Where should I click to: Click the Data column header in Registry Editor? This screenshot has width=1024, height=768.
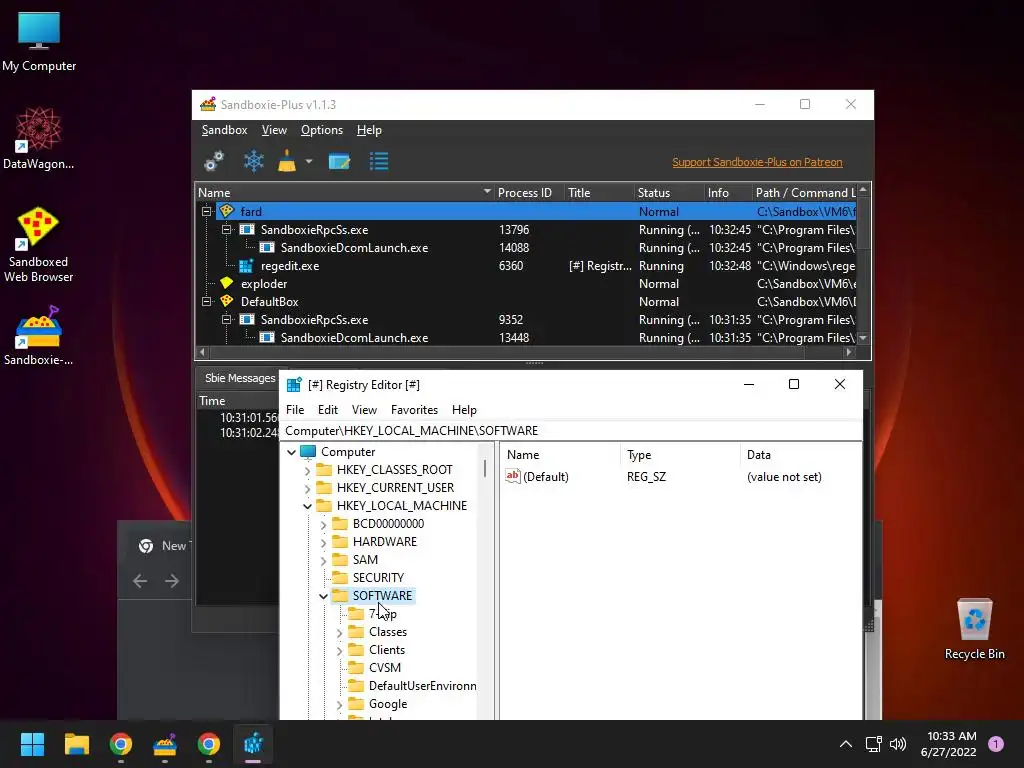click(801, 455)
